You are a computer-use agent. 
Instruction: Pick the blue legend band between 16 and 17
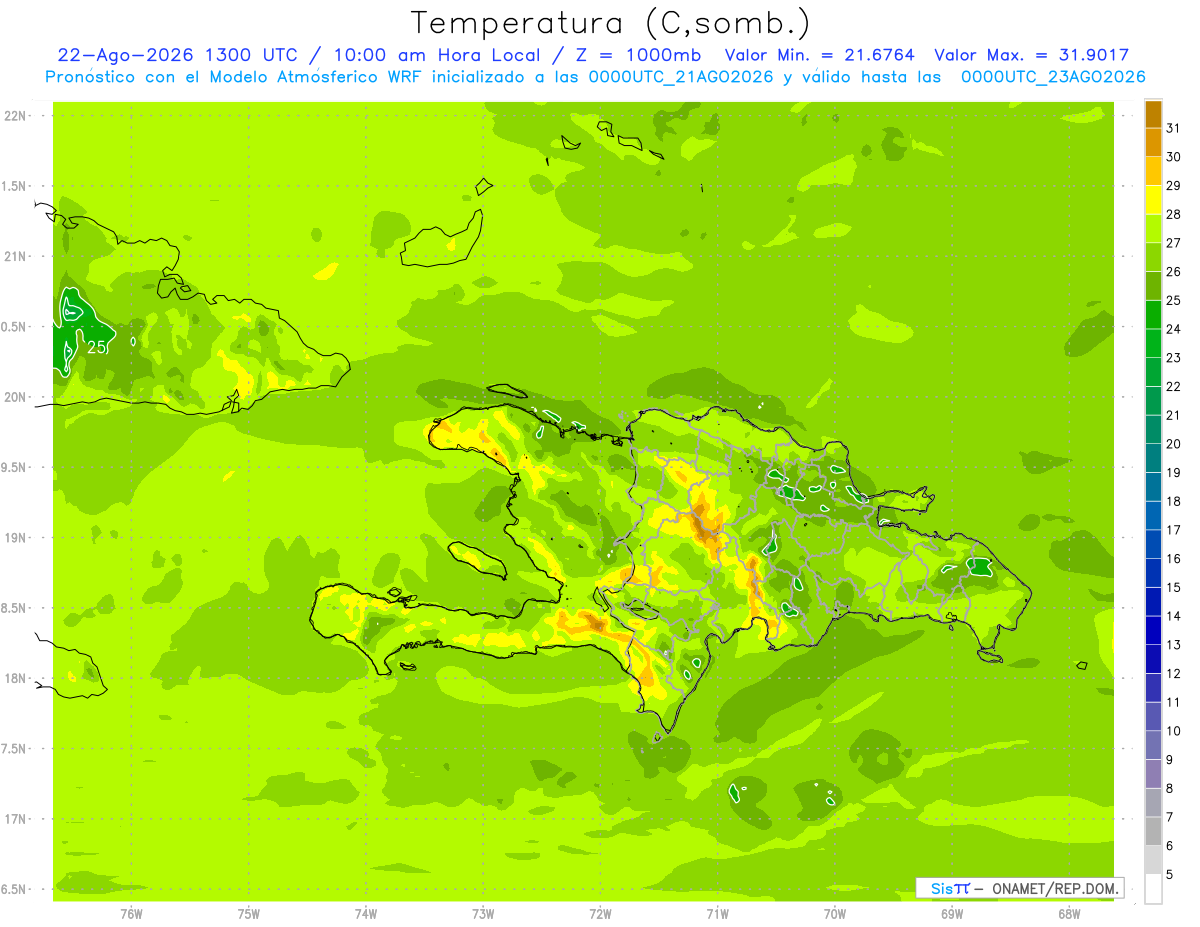tap(1153, 544)
